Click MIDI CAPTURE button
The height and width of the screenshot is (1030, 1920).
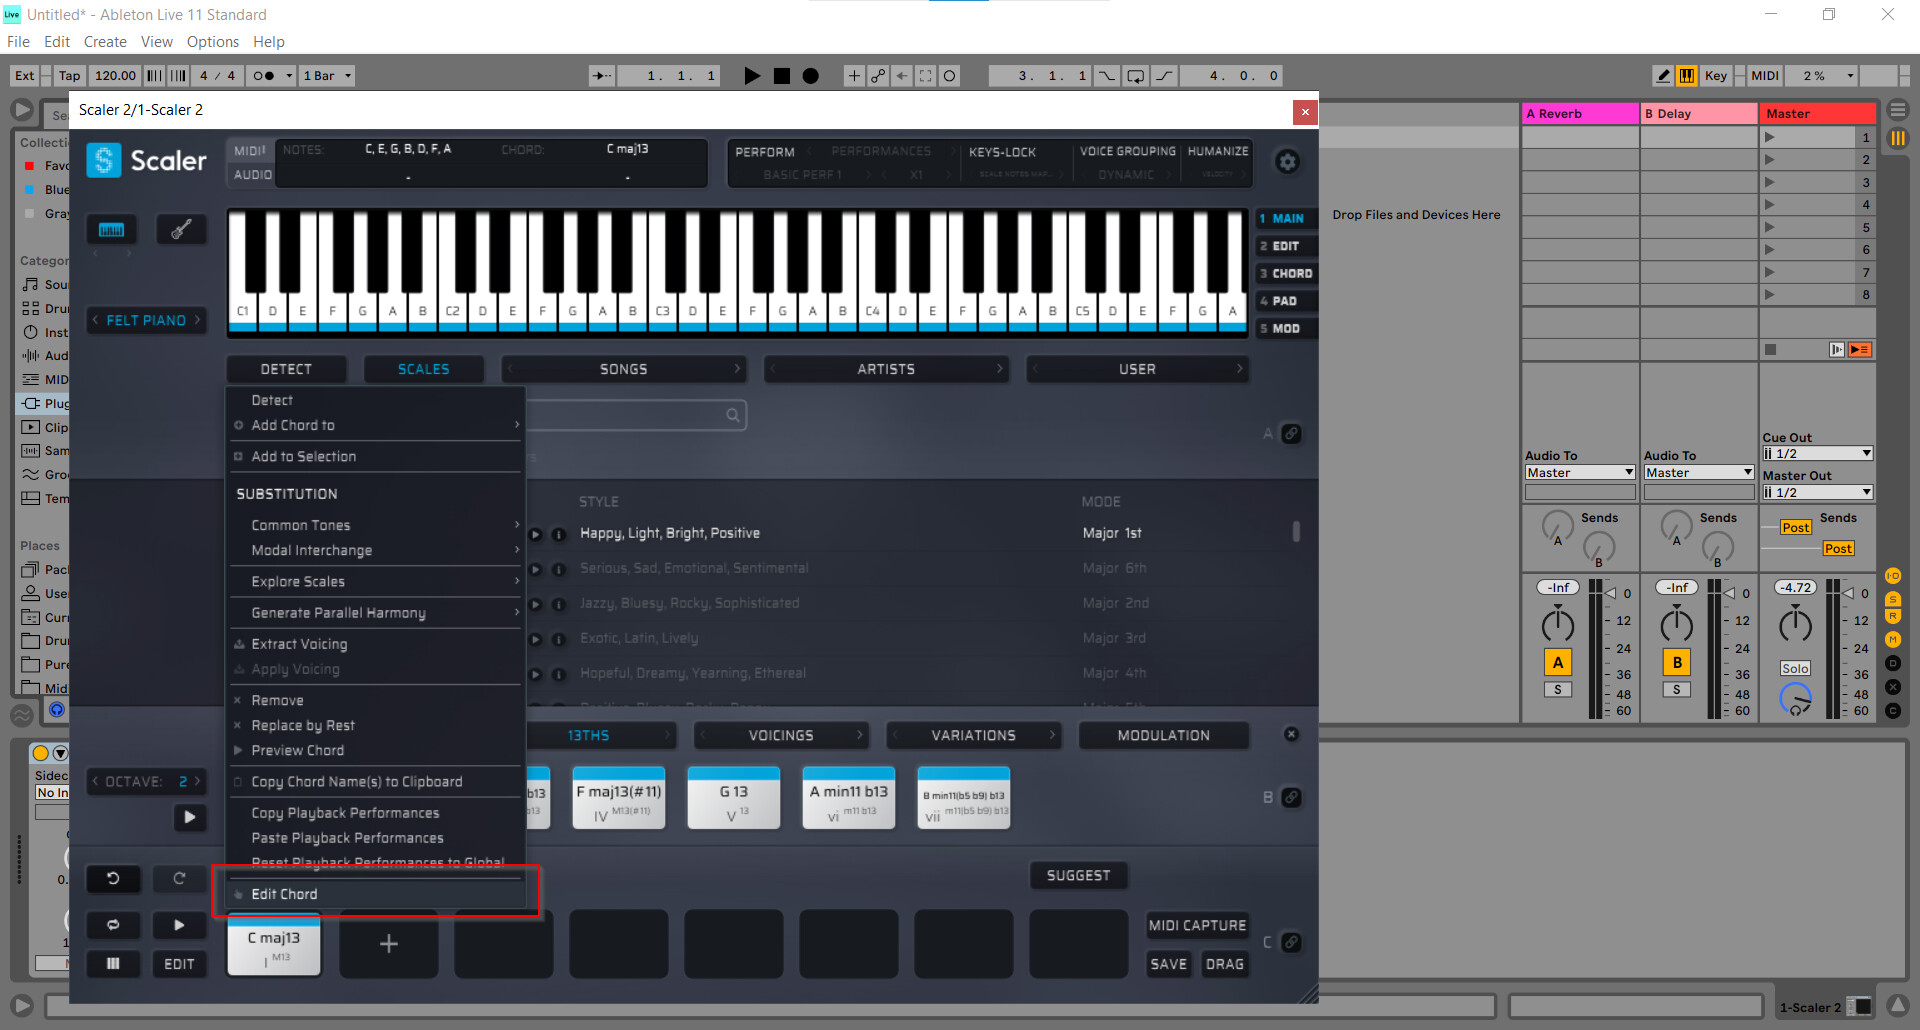(x=1197, y=925)
